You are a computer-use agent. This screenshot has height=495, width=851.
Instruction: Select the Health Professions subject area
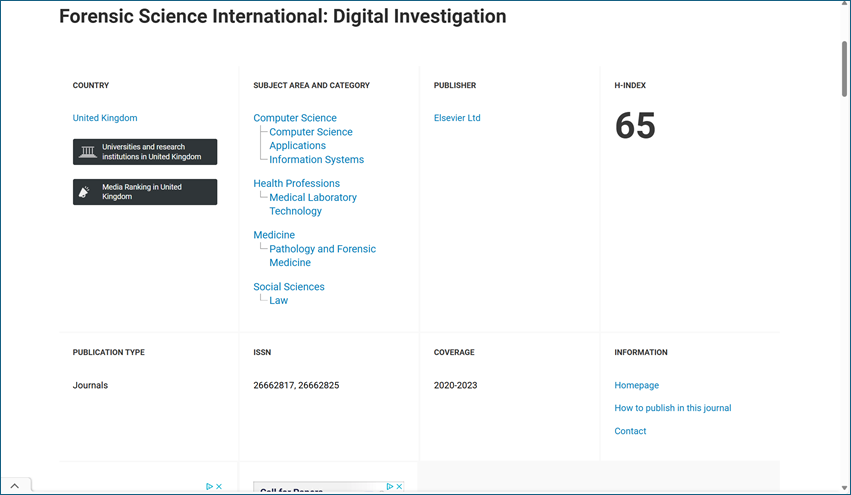pos(296,184)
